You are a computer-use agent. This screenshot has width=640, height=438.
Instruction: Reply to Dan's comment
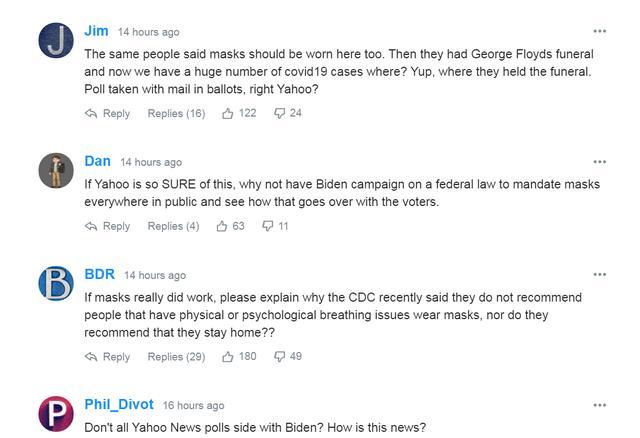(x=108, y=227)
